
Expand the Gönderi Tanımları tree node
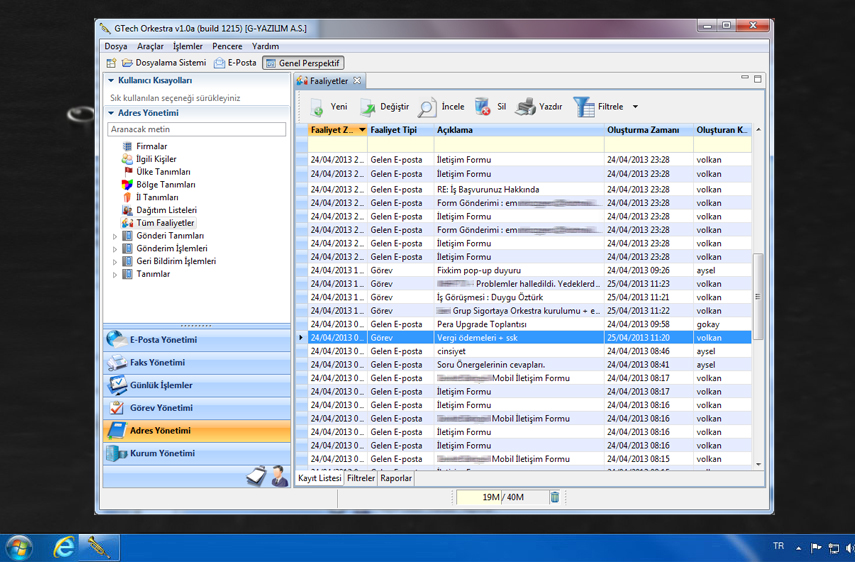[x=115, y=236]
